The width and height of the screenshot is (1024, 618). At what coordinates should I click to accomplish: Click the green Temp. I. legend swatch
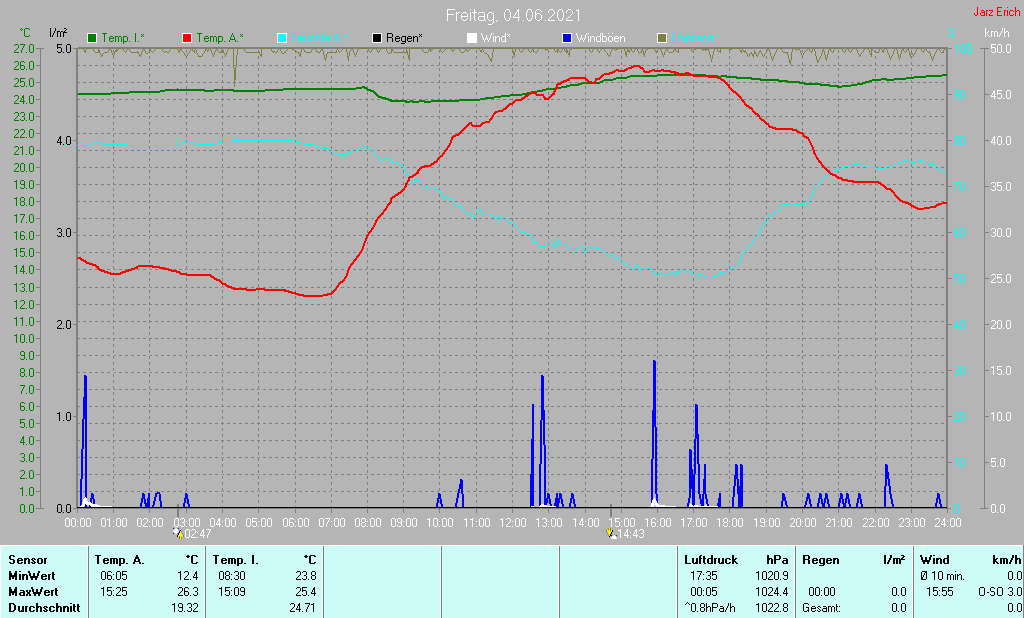tap(92, 38)
